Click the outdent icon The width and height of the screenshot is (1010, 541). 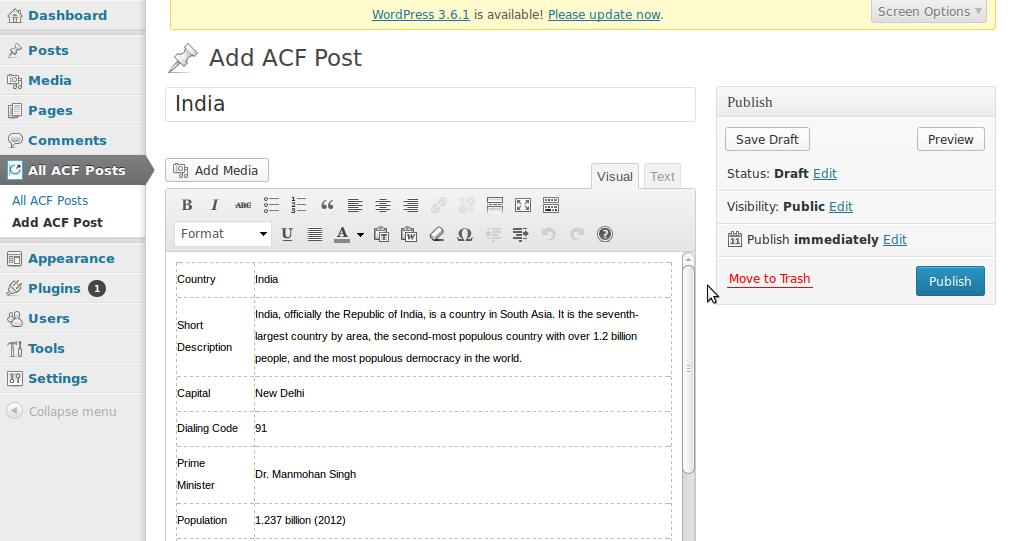click(493, 234)
